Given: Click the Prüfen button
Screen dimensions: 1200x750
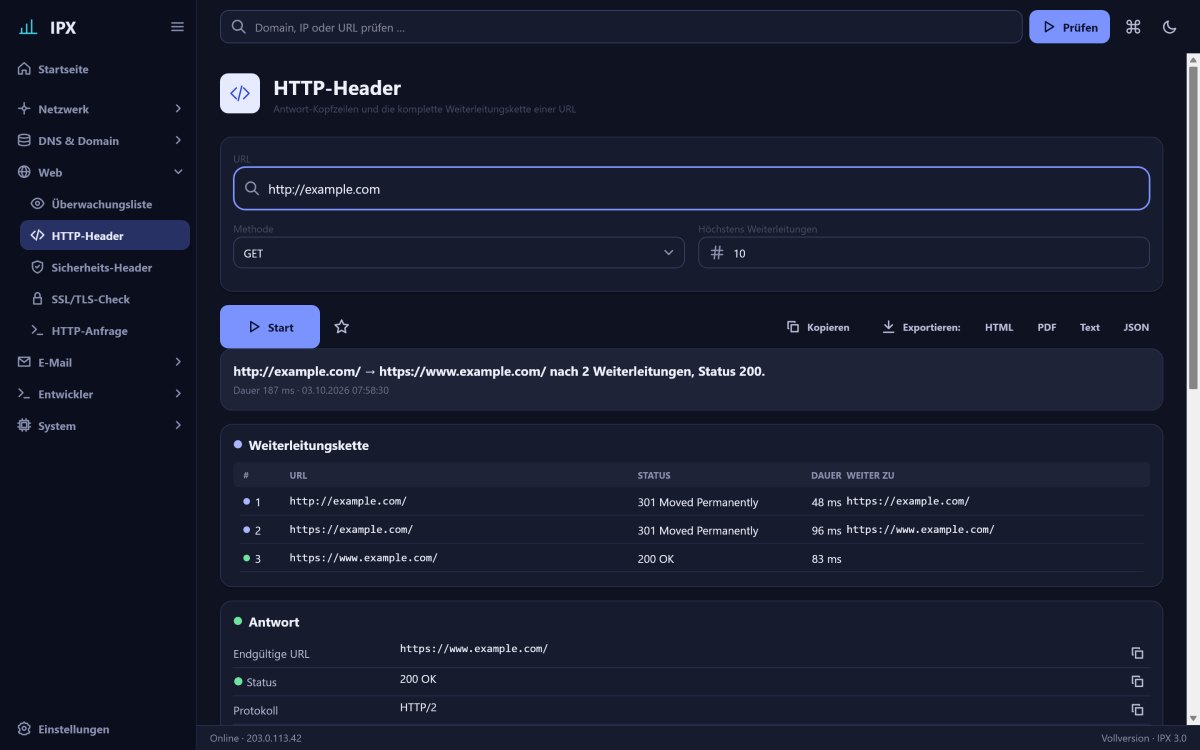Looking at the screenshot, I should pyautogui.click(x=1069, y=27).
